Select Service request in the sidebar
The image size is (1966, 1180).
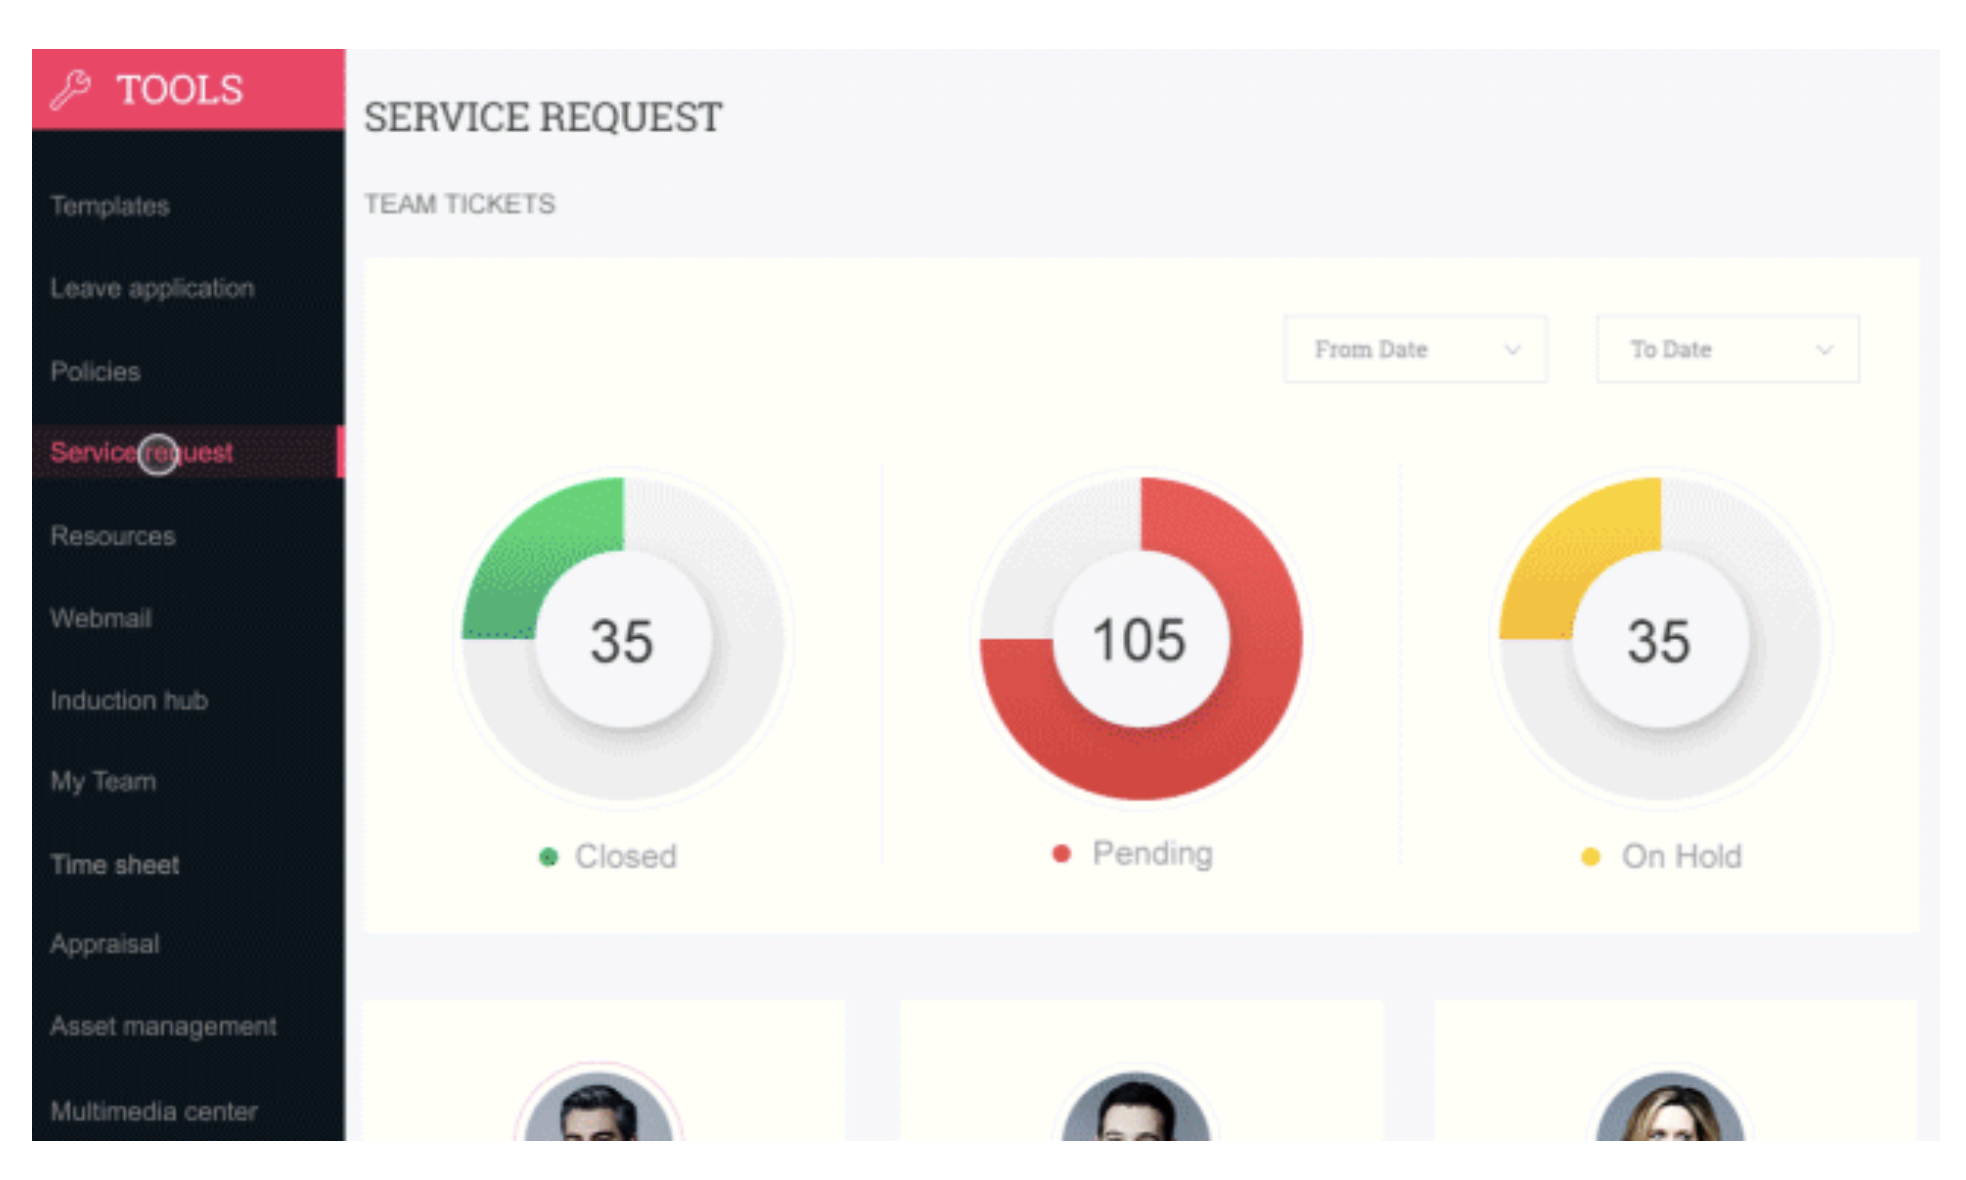(x=141, y=452)
